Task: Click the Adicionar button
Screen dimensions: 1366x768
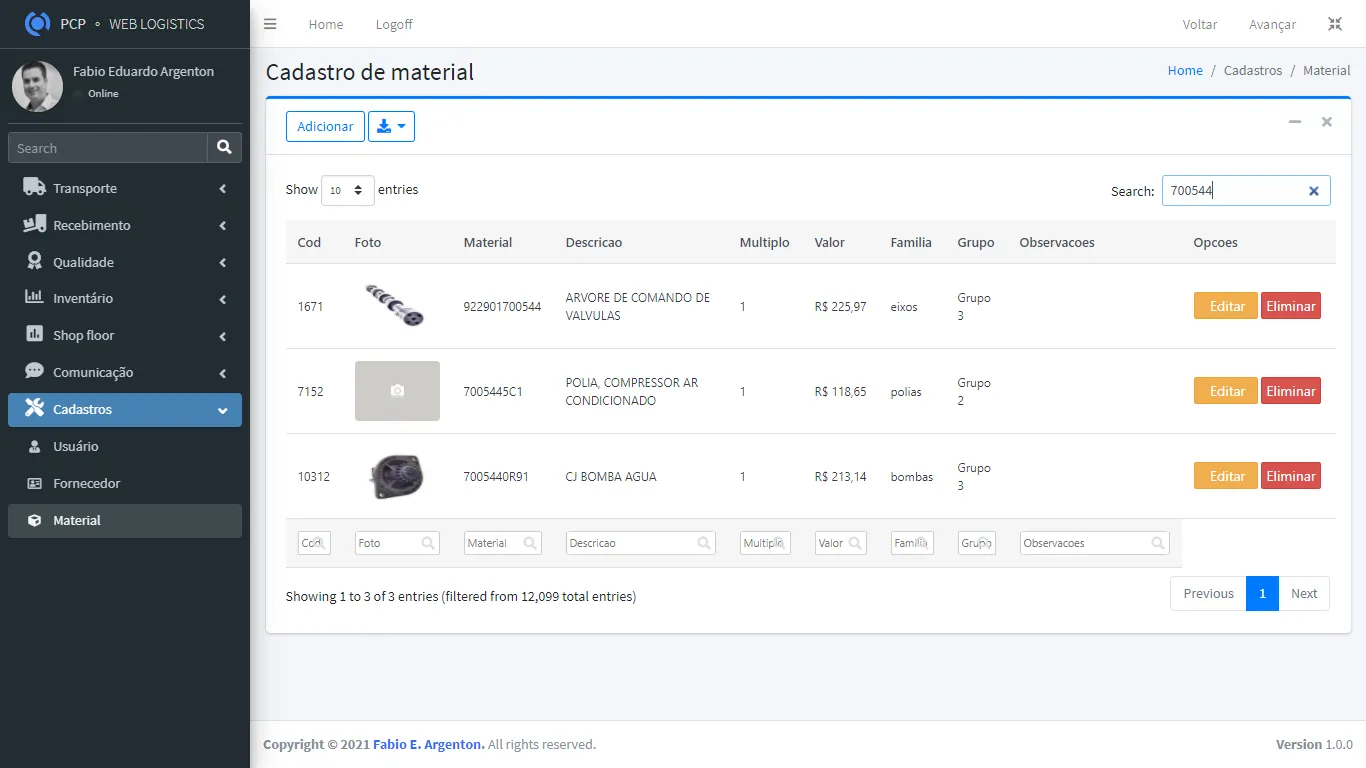Action: tap(325, 127)
